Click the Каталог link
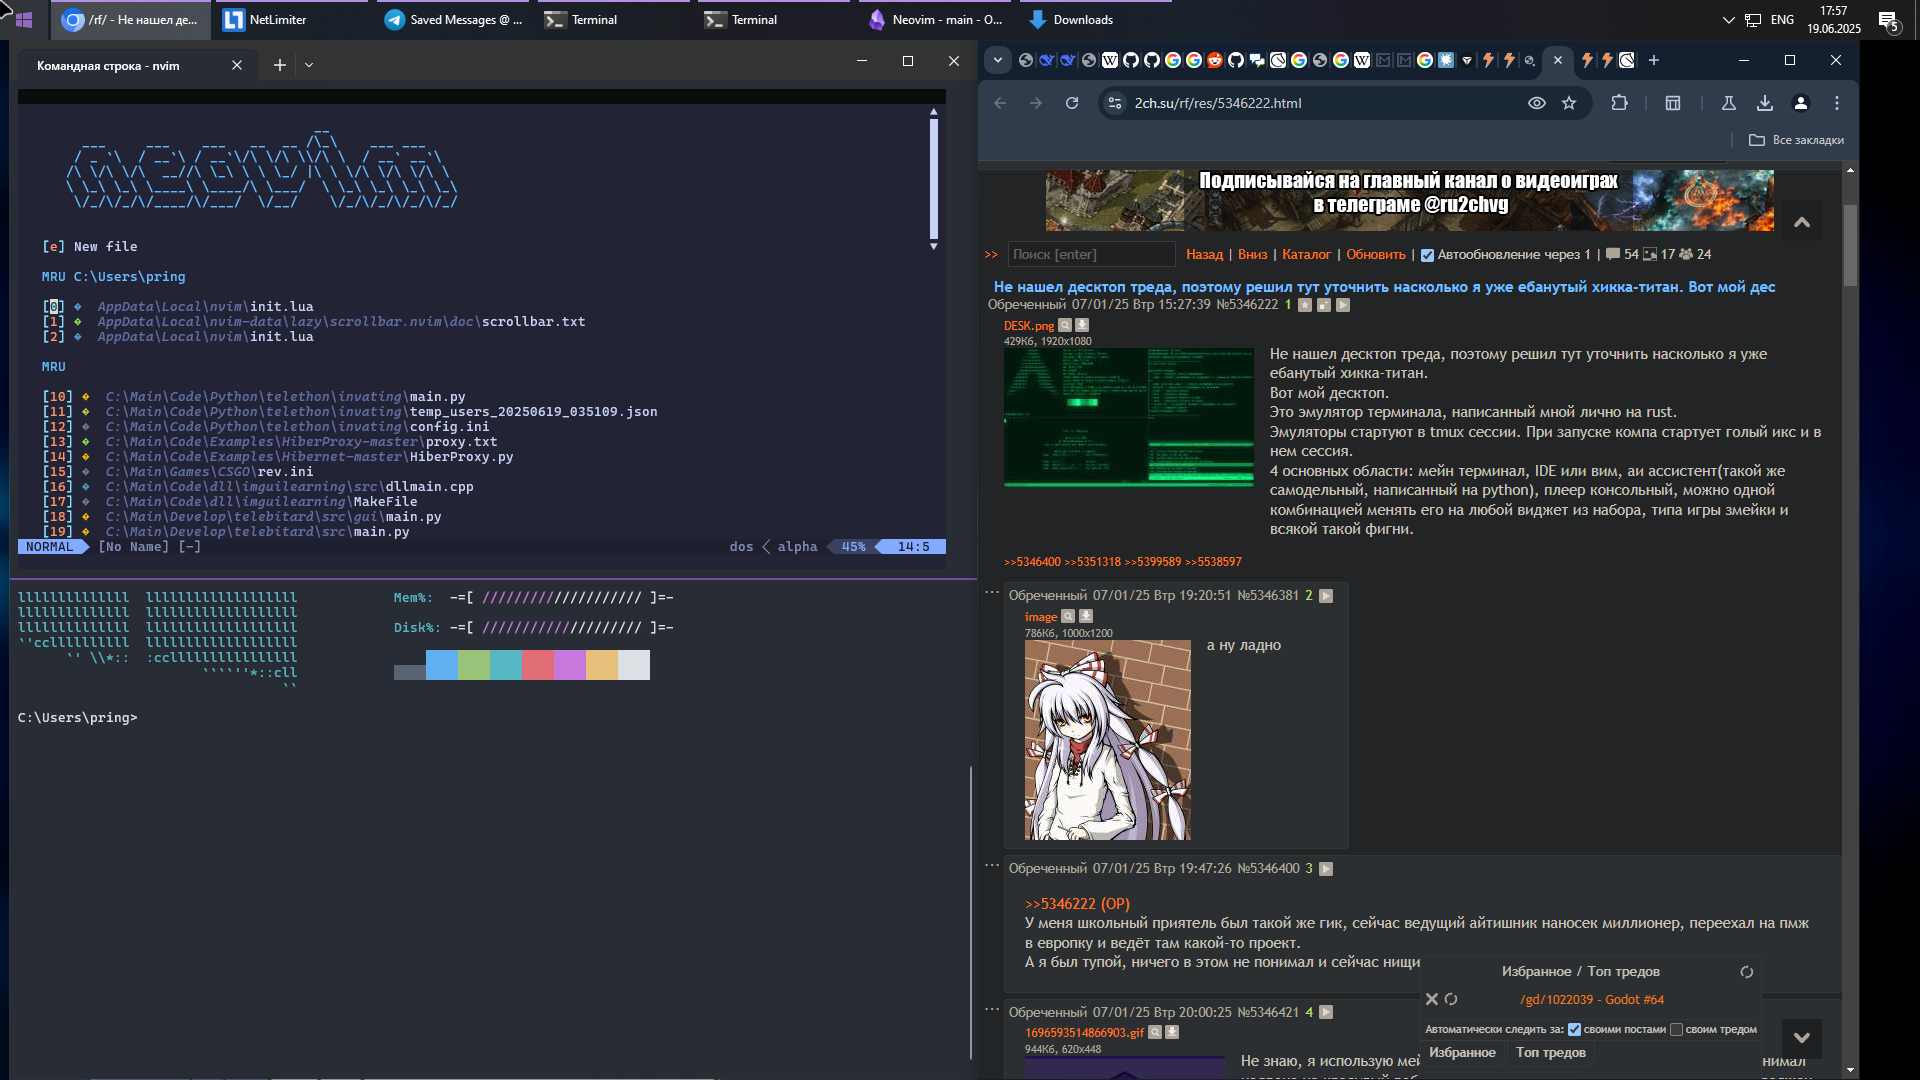This screenshot has width=1920, height=1080. coord(1306,254)
